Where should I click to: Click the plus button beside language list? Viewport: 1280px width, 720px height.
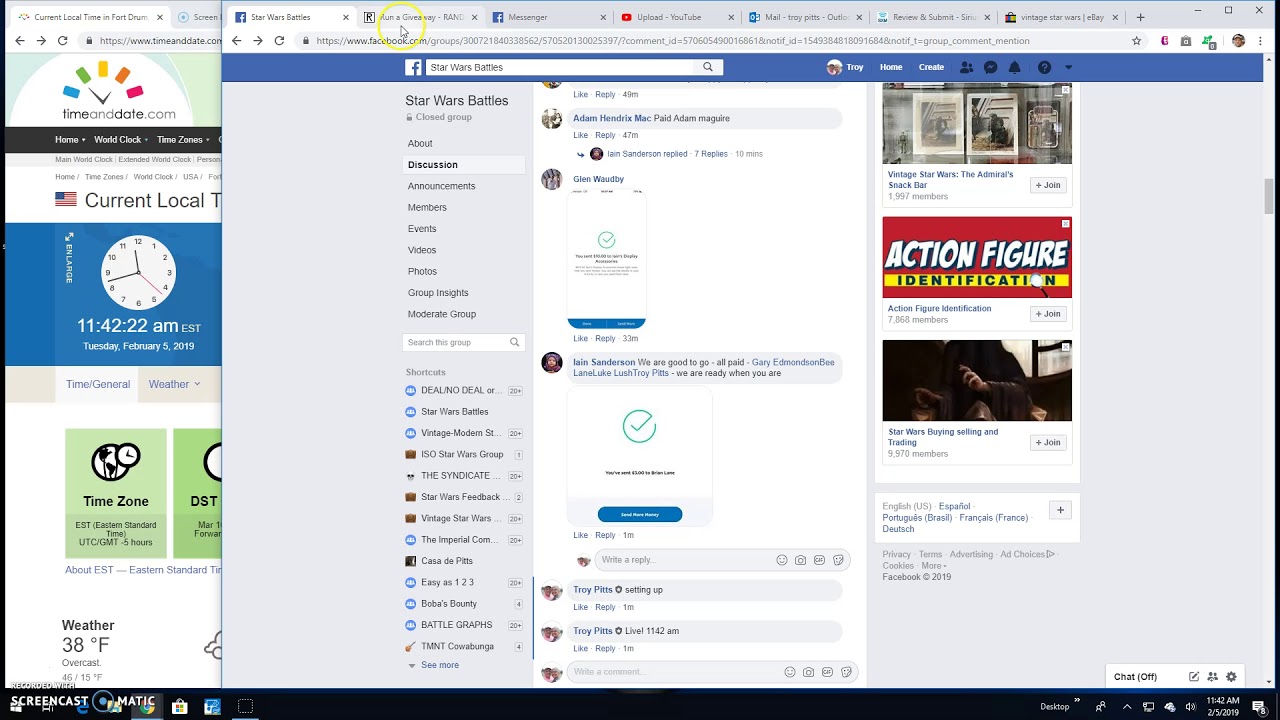1060,510
